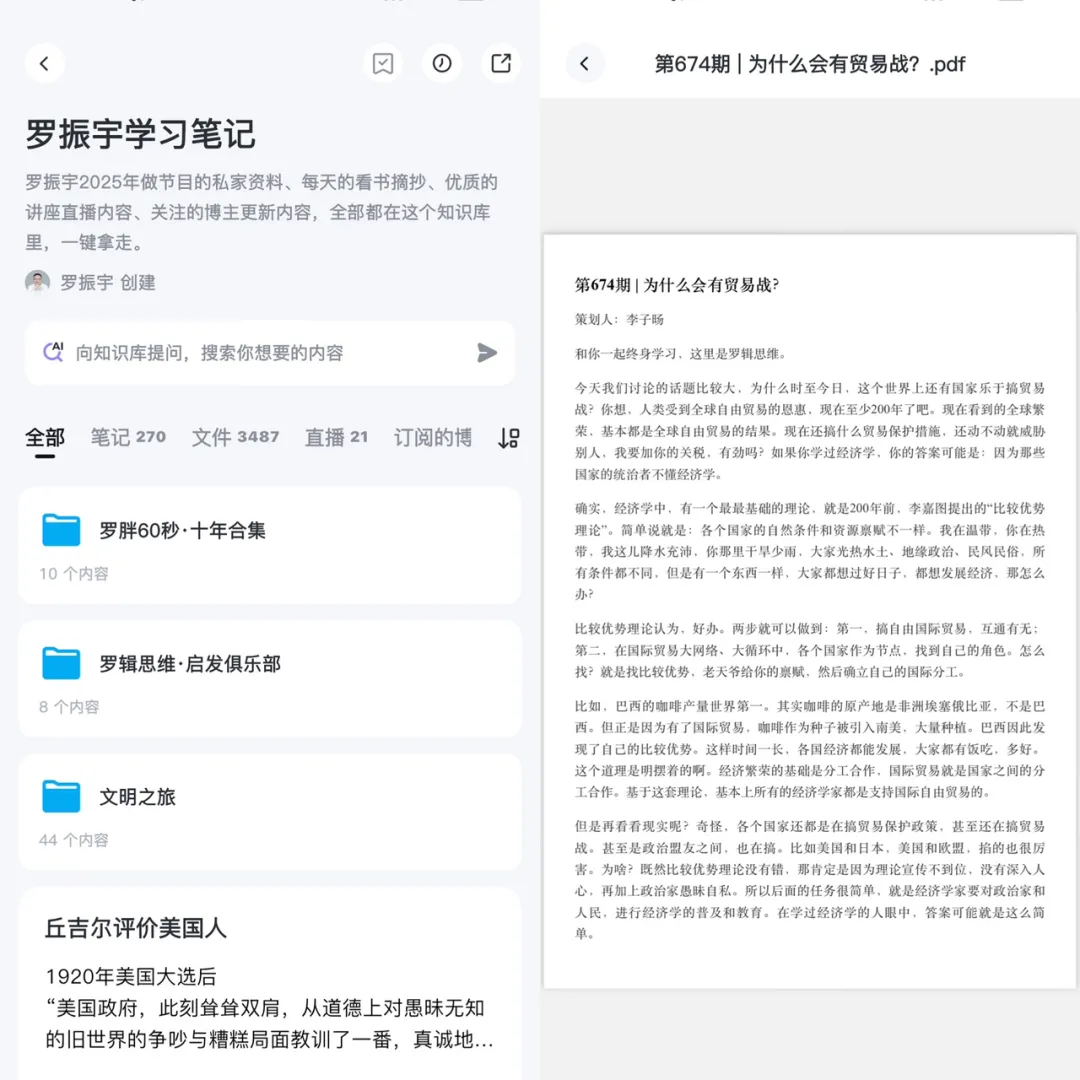This screenshot has width=1080, height=1080.
Task: Switch to the 文件 3487 tab
Action: 236,438
